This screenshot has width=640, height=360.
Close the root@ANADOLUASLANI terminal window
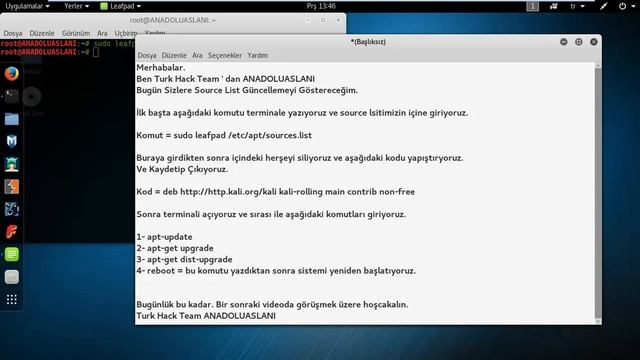point(338,20)
